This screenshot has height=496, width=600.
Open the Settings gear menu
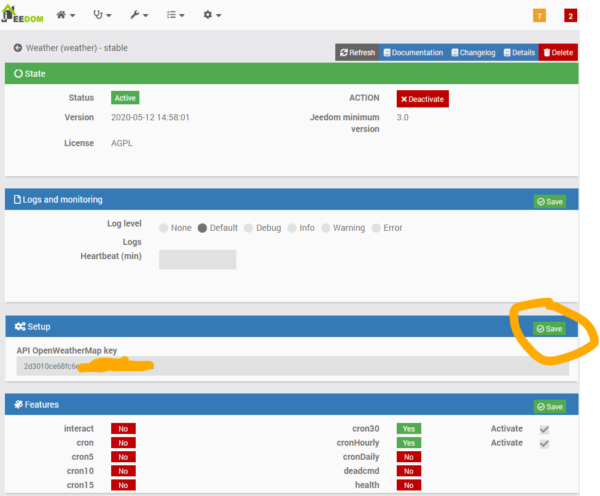(212, 16)
